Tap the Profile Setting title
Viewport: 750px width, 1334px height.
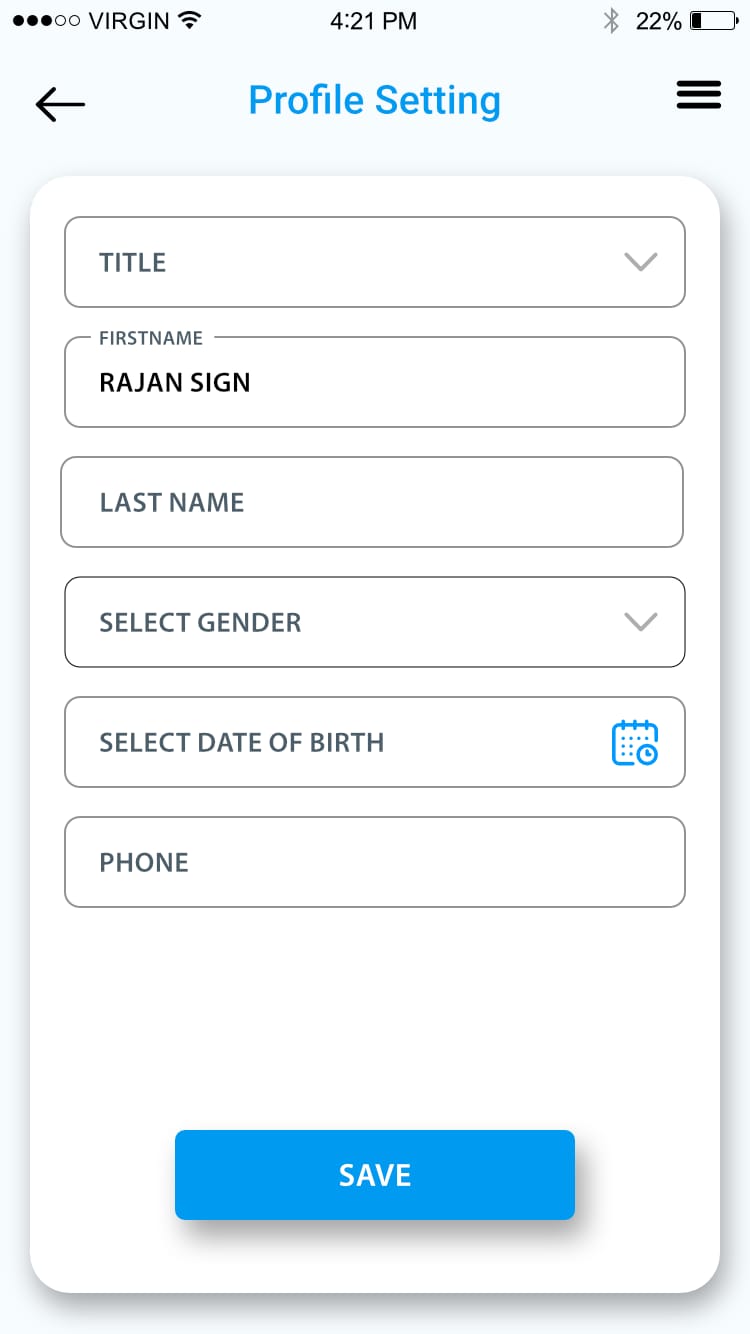pyautogui.click(x=374, y=99)
